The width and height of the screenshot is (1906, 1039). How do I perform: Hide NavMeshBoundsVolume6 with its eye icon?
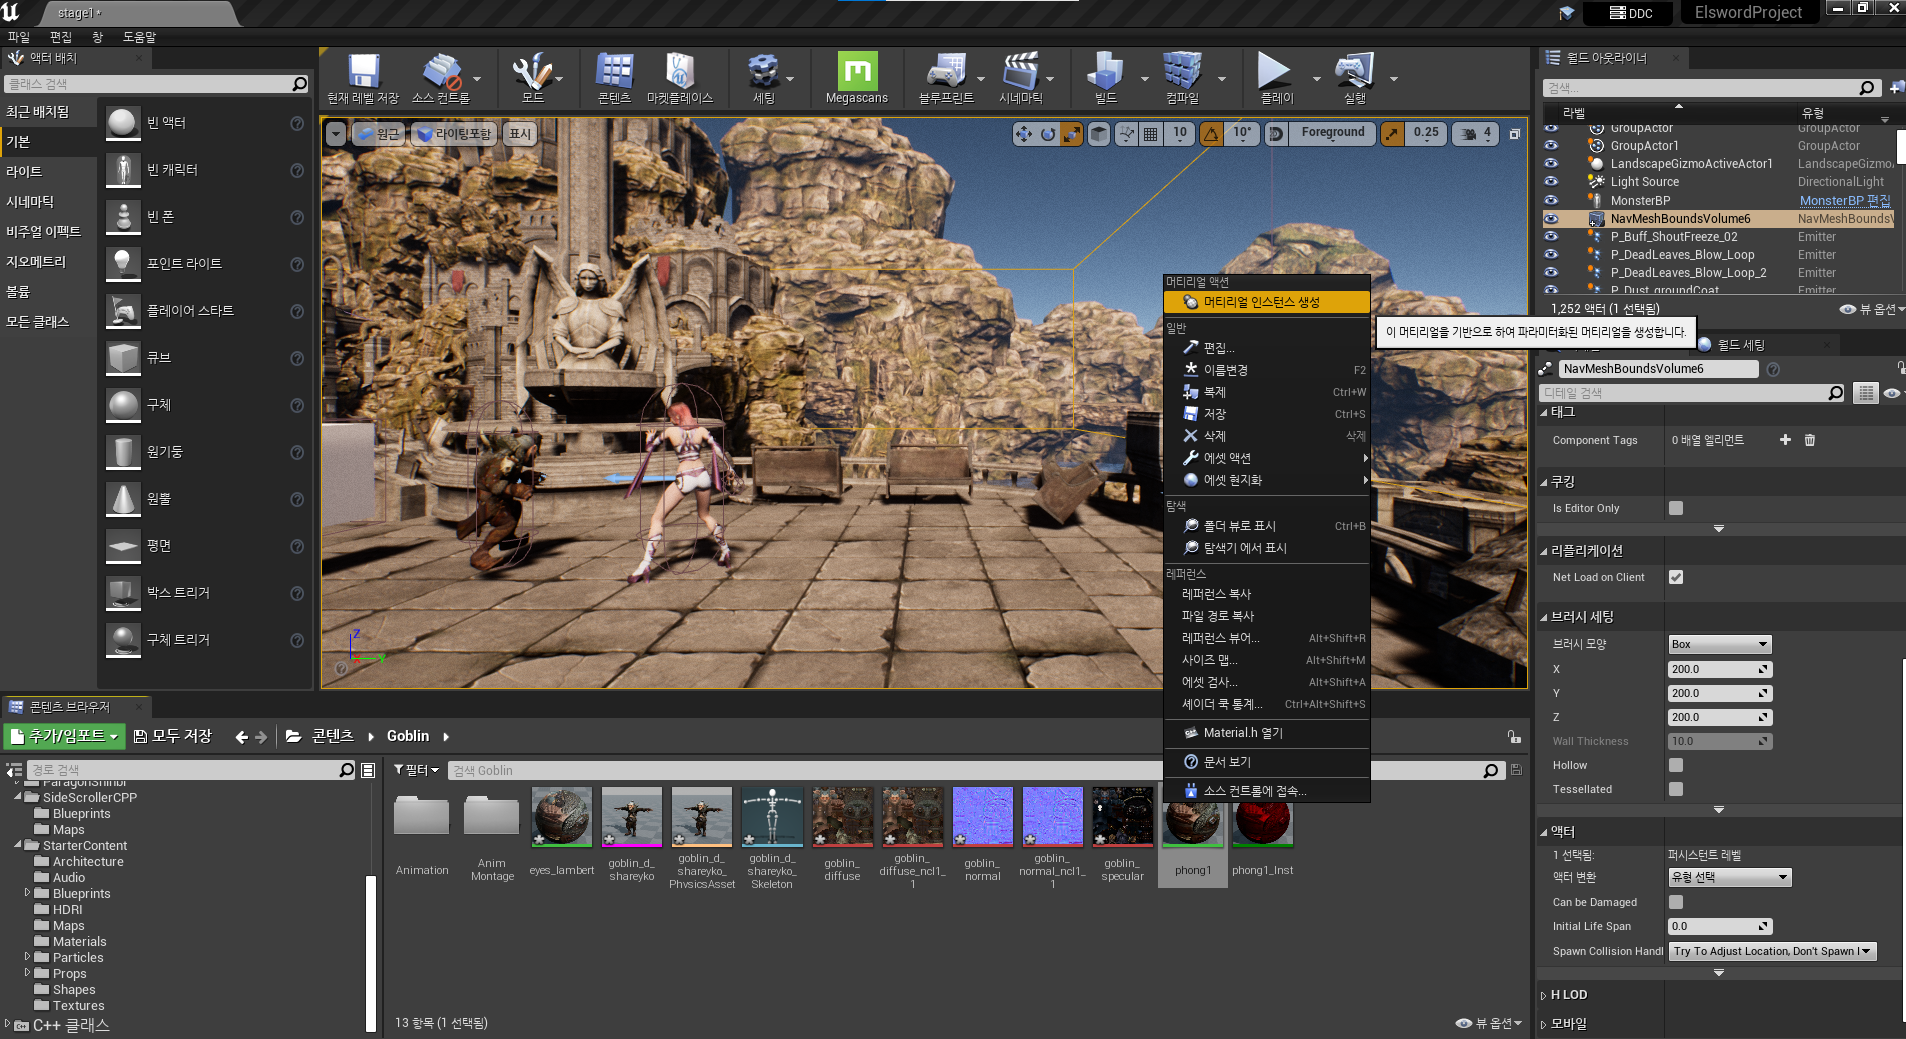point(1551,218)
